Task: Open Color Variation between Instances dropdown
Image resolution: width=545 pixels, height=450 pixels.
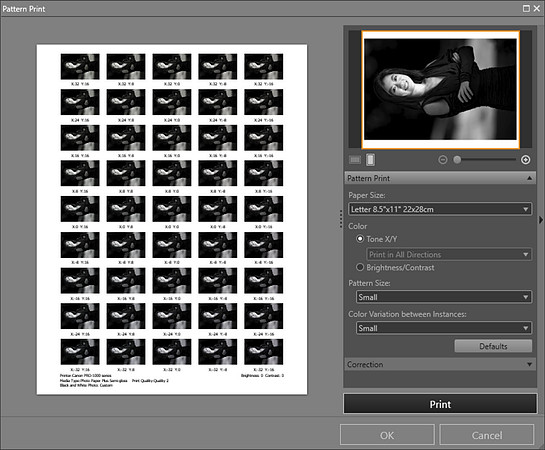Action: coord(444,328)
